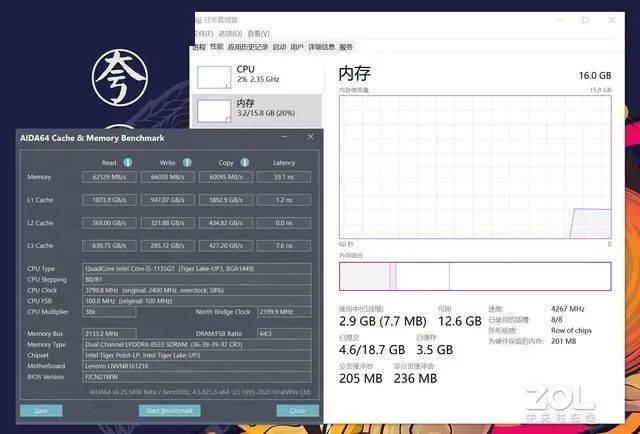
Task: Click L1 Cache Write value 947.07 GB/s
Action: tap(167, 200)
